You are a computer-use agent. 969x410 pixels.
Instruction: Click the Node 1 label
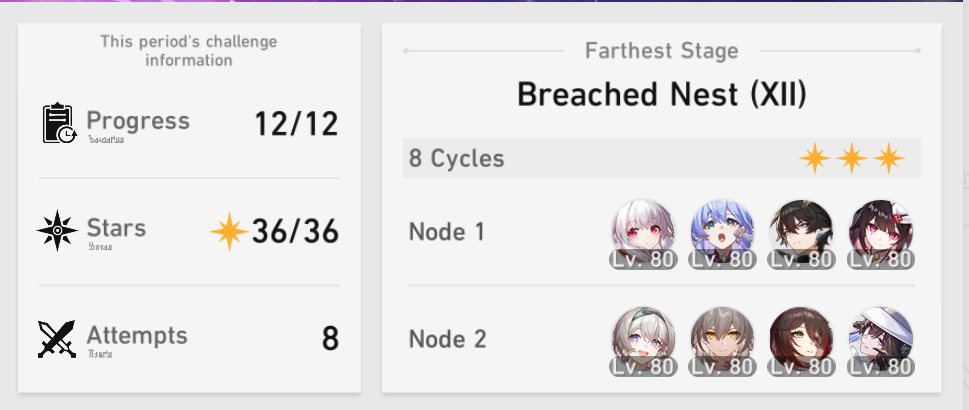(x=447, y=232)
